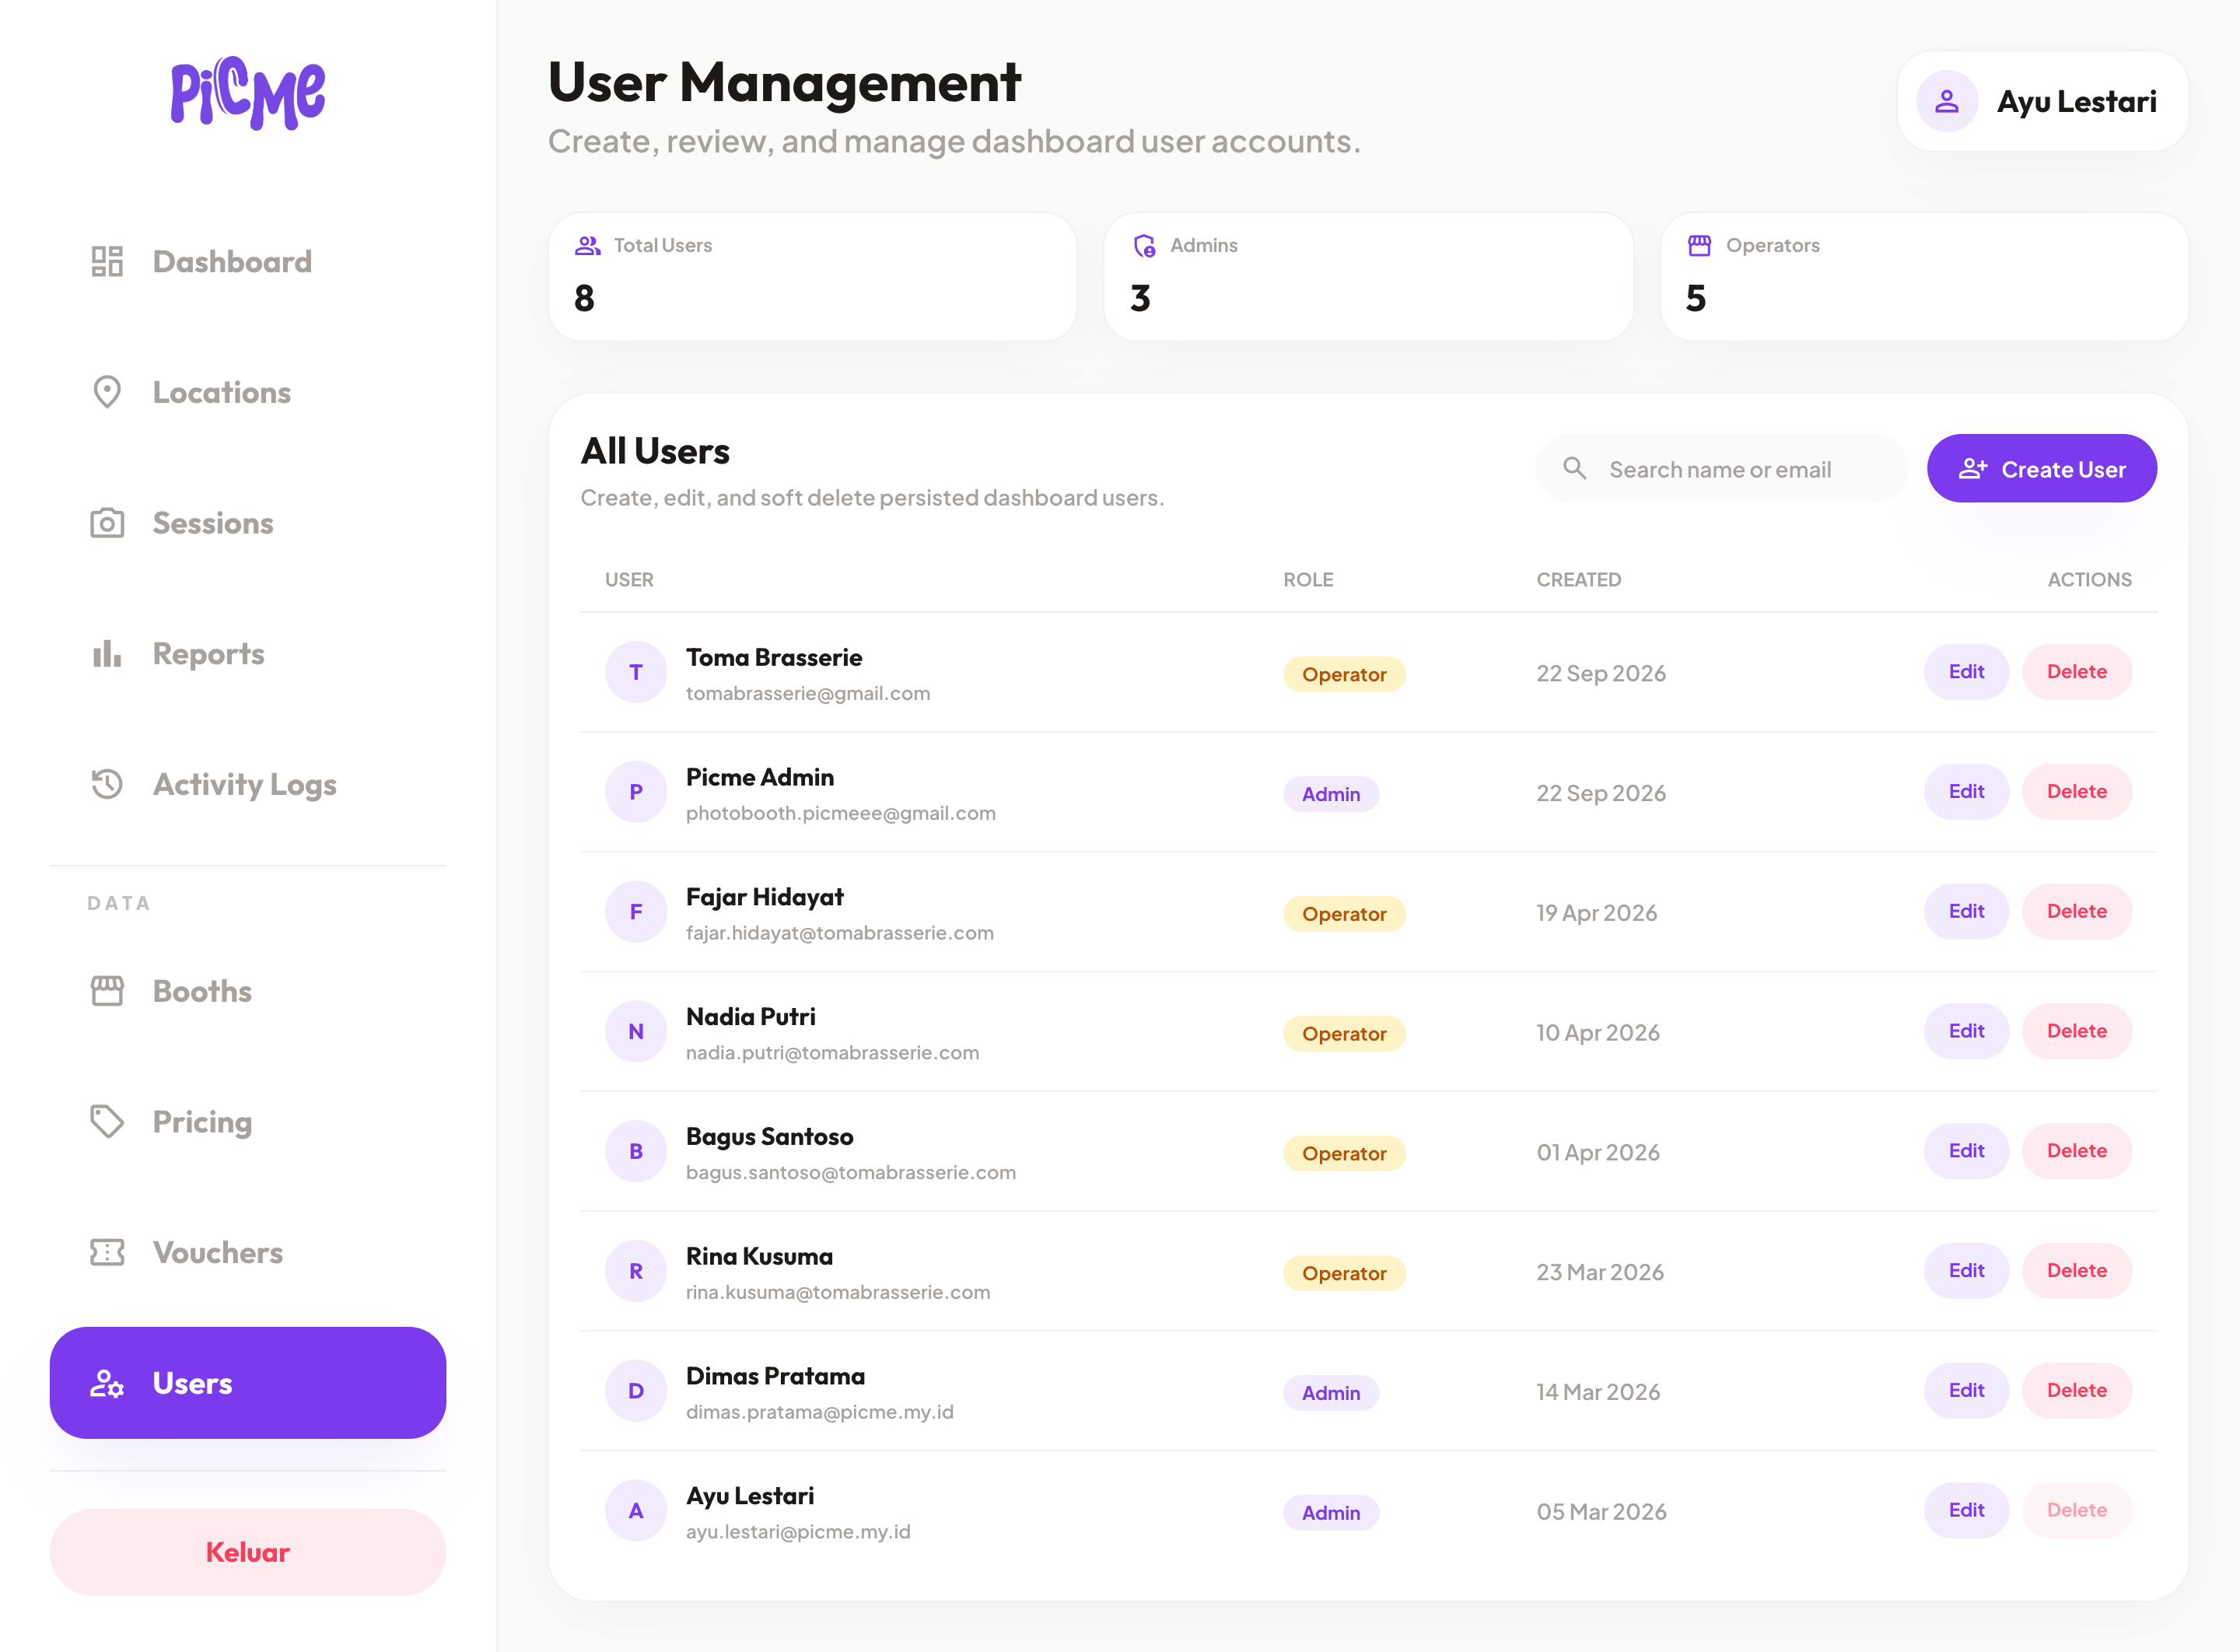
Task: Click the Vouchers ticket icon
Action: pyautogui.click(x=107, y=1252)
